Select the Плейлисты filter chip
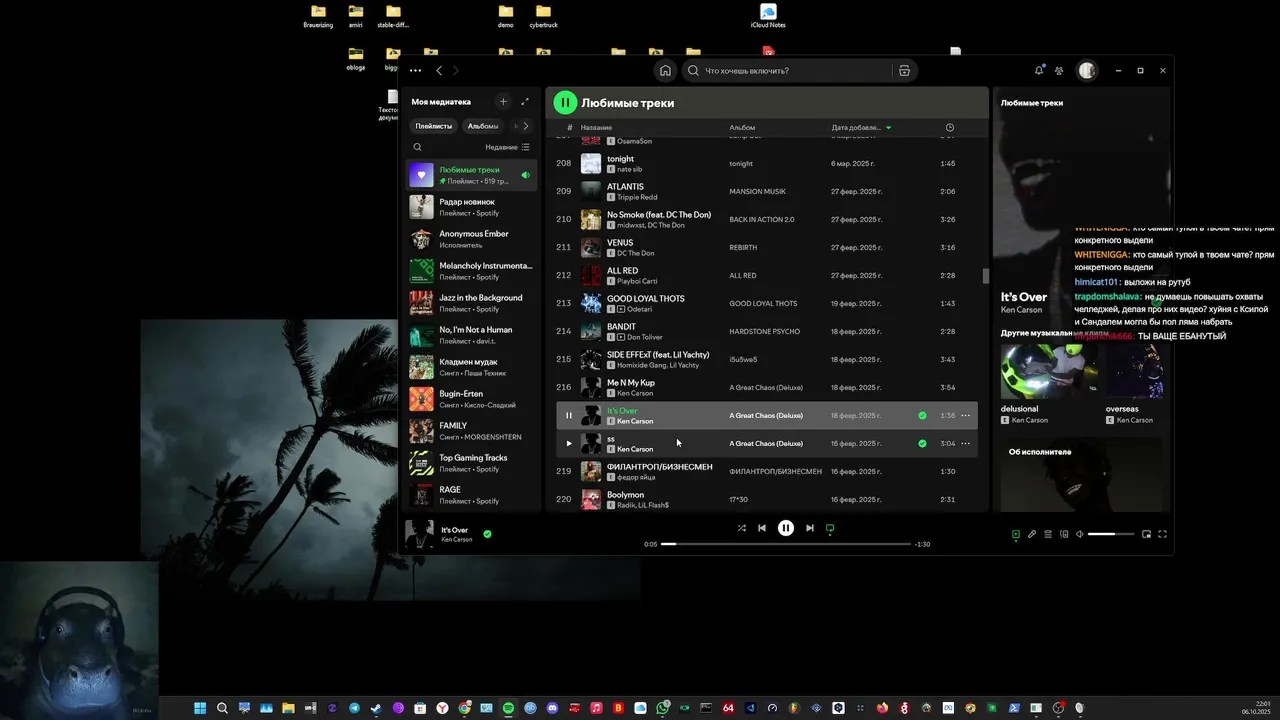This screenshot has height=720, width=1280. coord(434,126)
